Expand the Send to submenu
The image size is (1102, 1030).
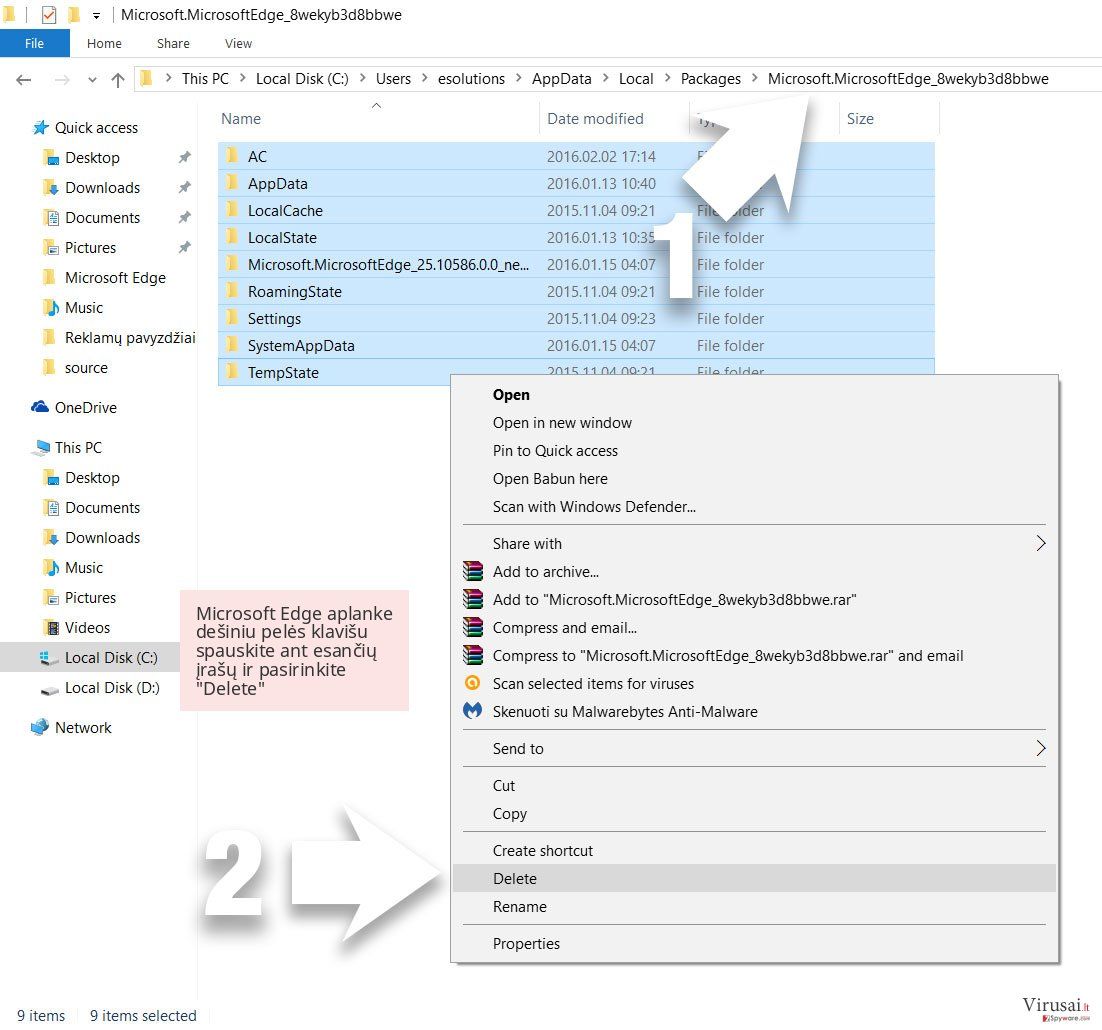tap(755, 749)
